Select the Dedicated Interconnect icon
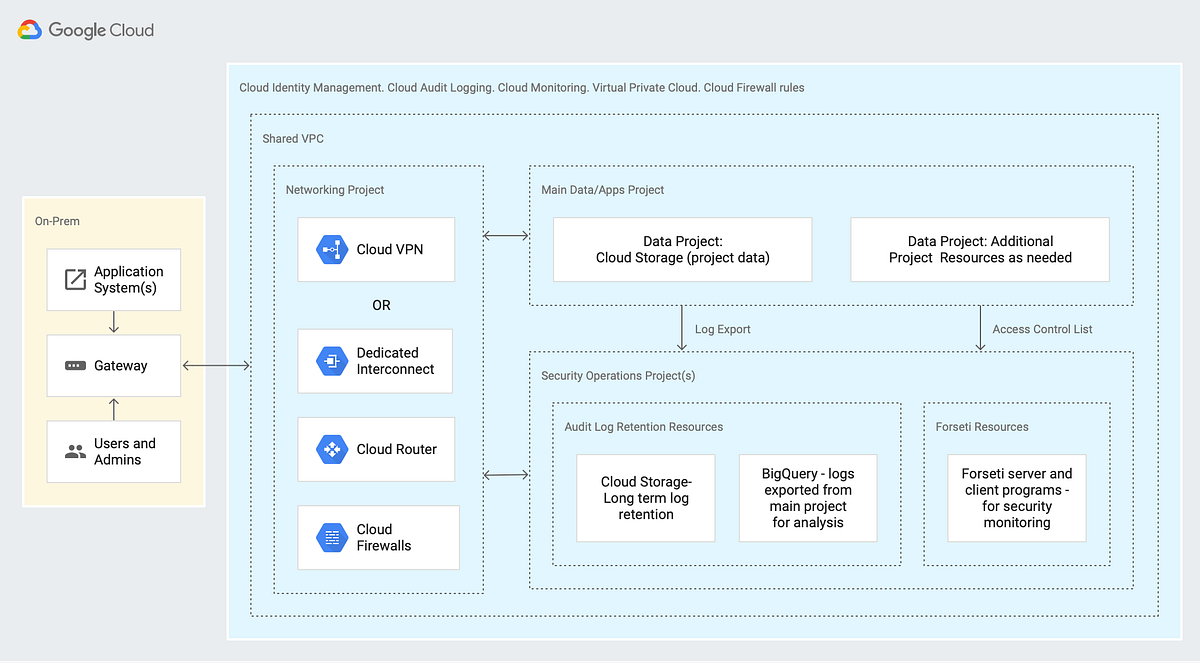1200x663 pixels. pos(330,361)
